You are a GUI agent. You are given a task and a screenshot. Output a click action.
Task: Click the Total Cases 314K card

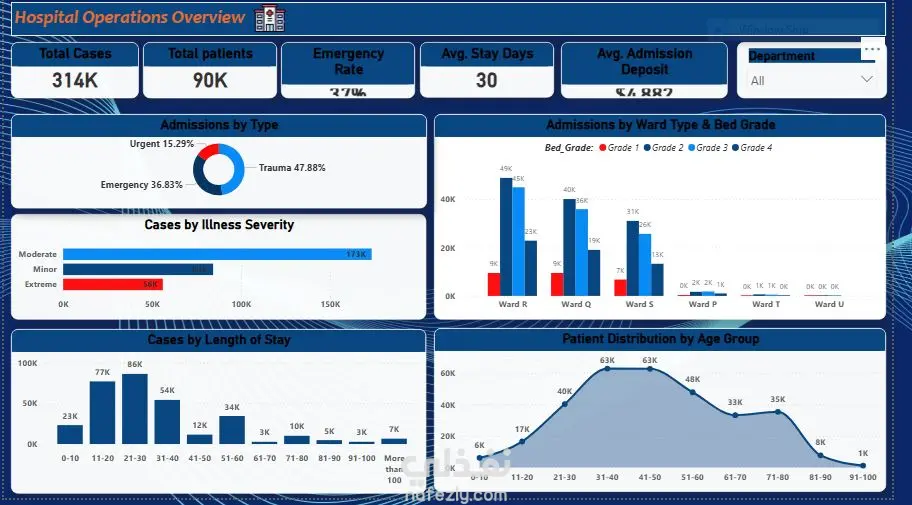(x=75, y=70)
